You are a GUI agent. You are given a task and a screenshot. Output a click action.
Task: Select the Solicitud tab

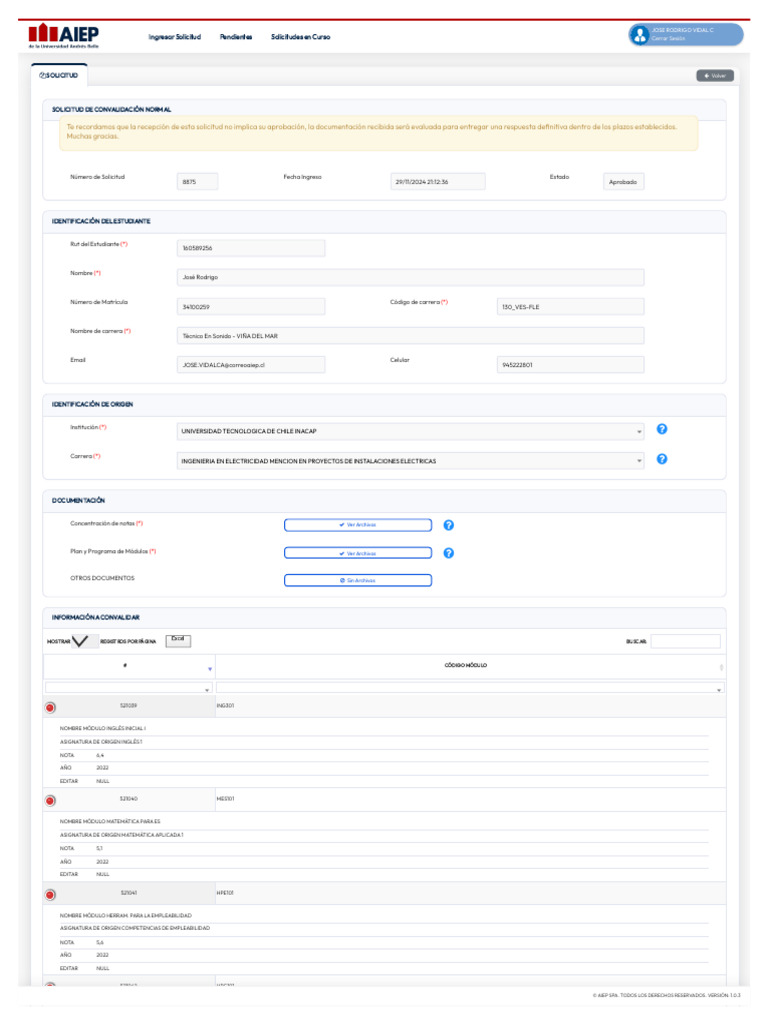(x=59, y=75)
